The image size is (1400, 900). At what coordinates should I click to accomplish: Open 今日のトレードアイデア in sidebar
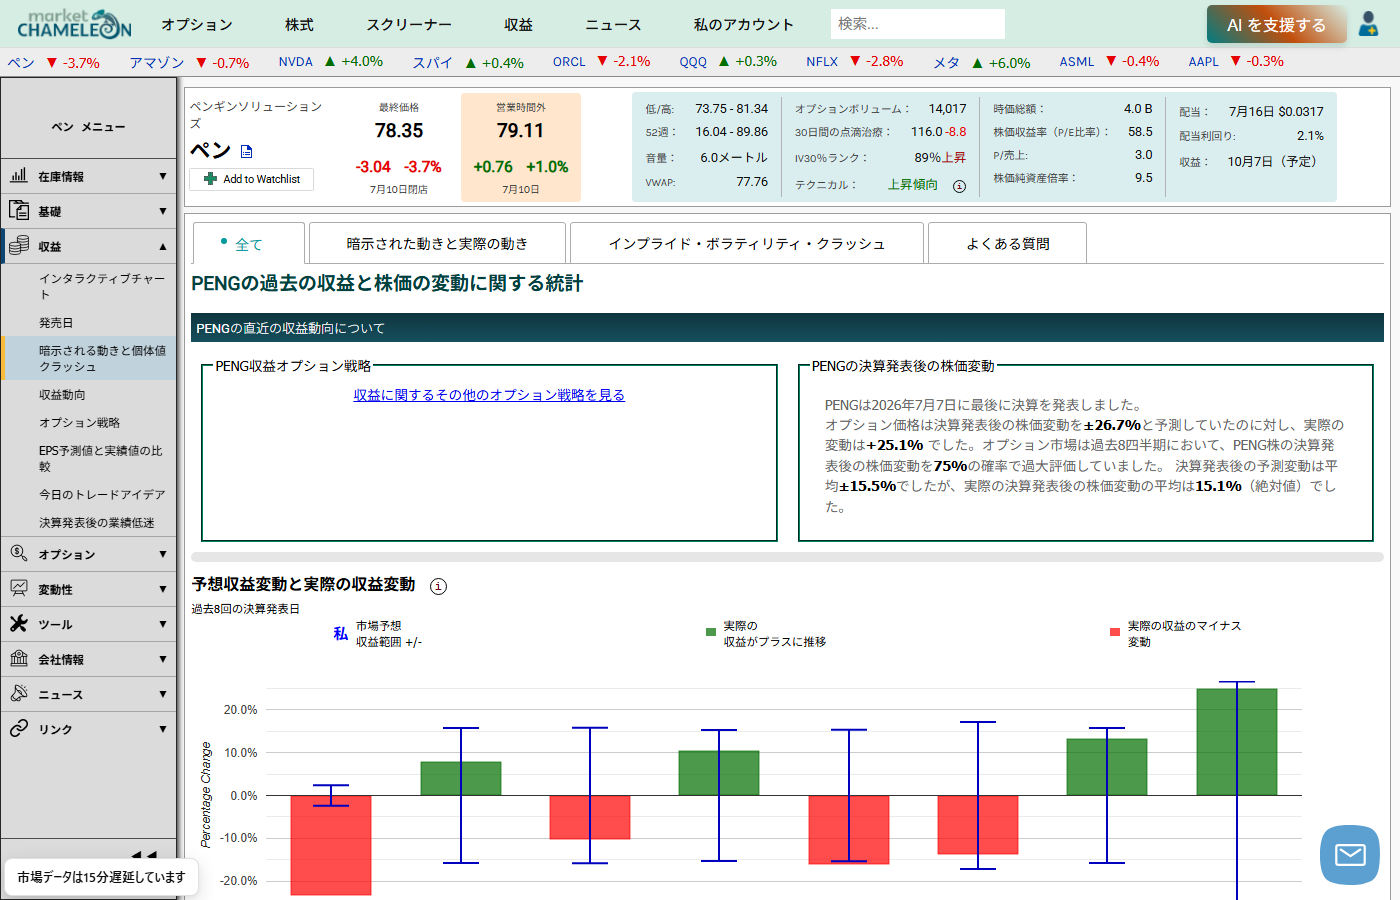[102, 495]
